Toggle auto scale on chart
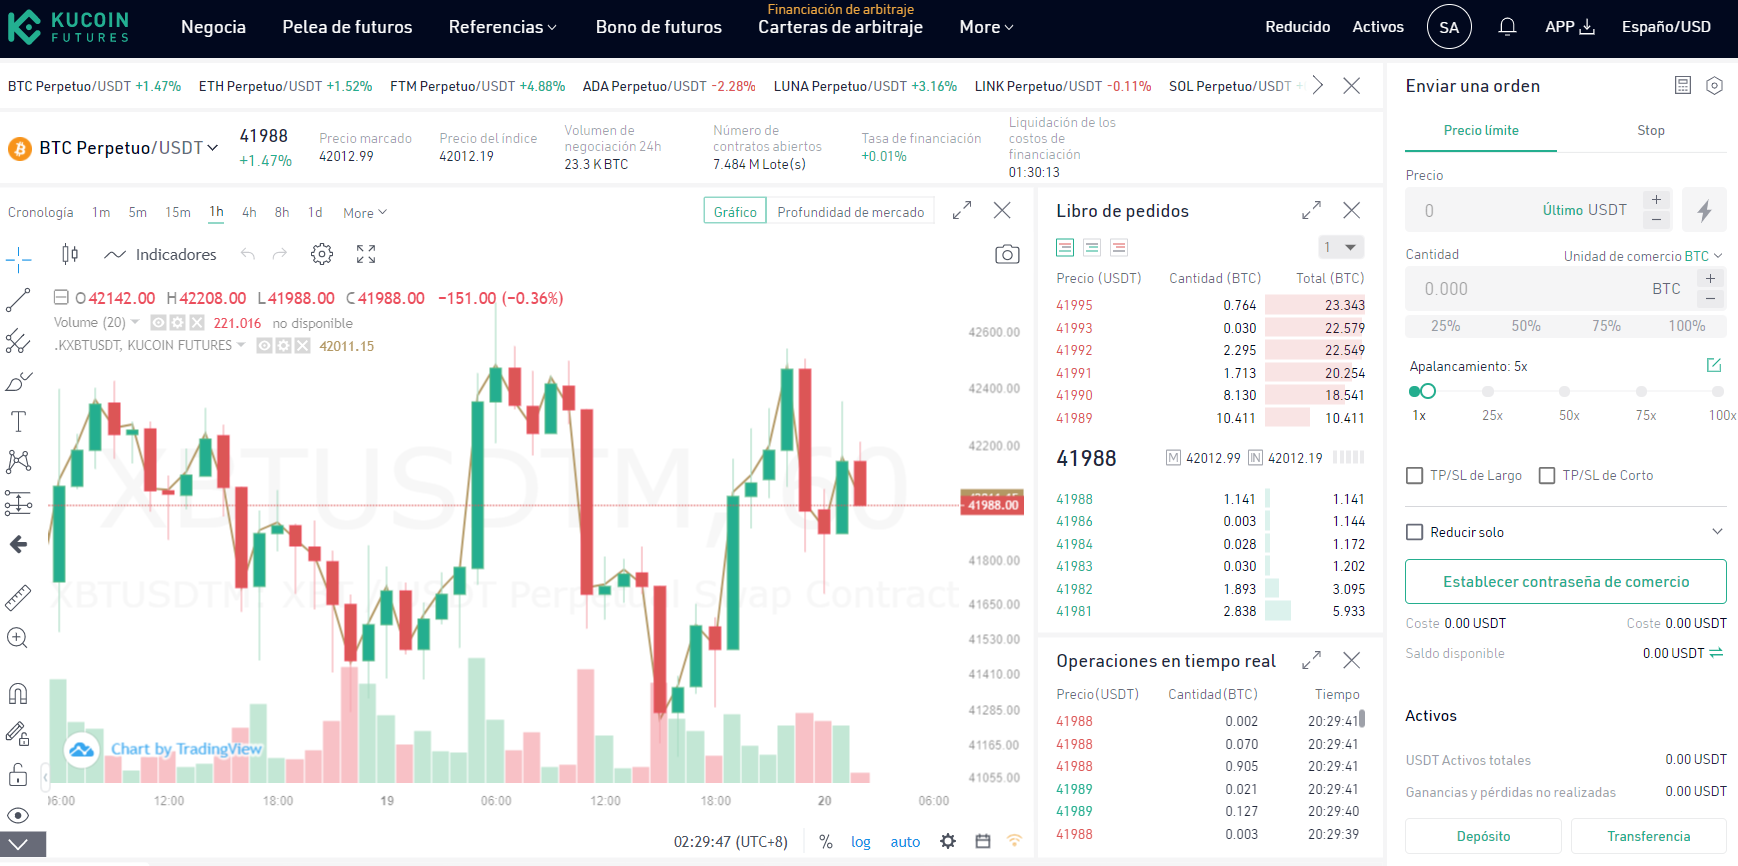Image resolution: width=1738 pixels, height=866 pixels. [x=905, y=842]
